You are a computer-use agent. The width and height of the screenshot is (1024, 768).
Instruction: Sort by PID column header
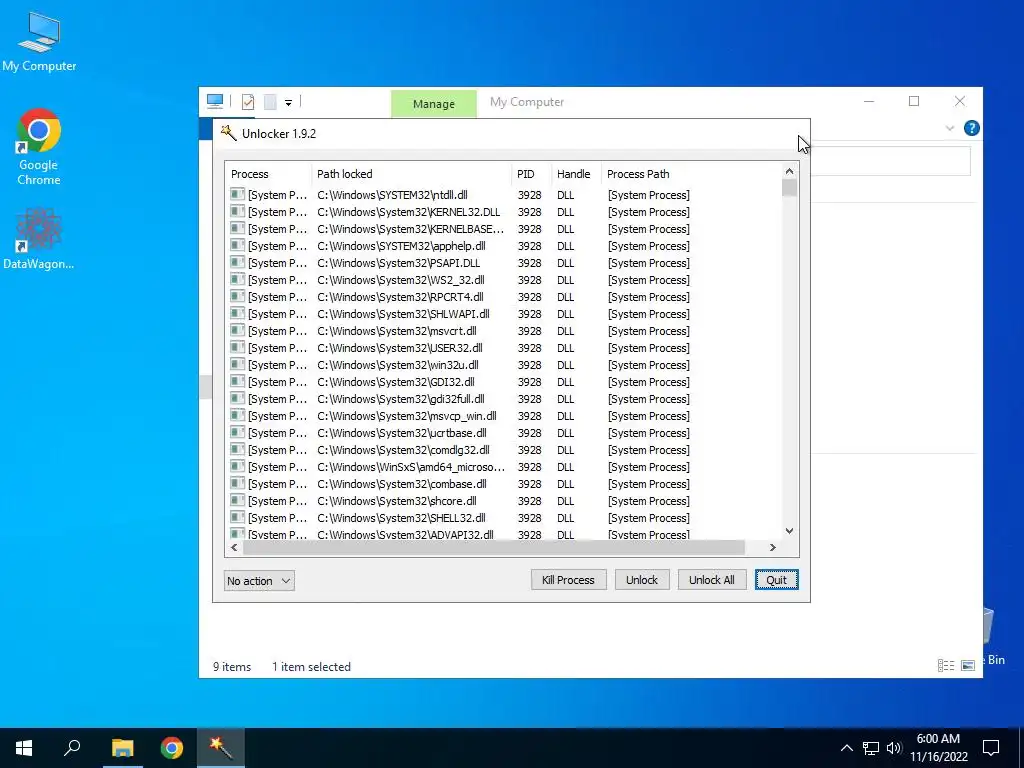click(x=532, y=174)
